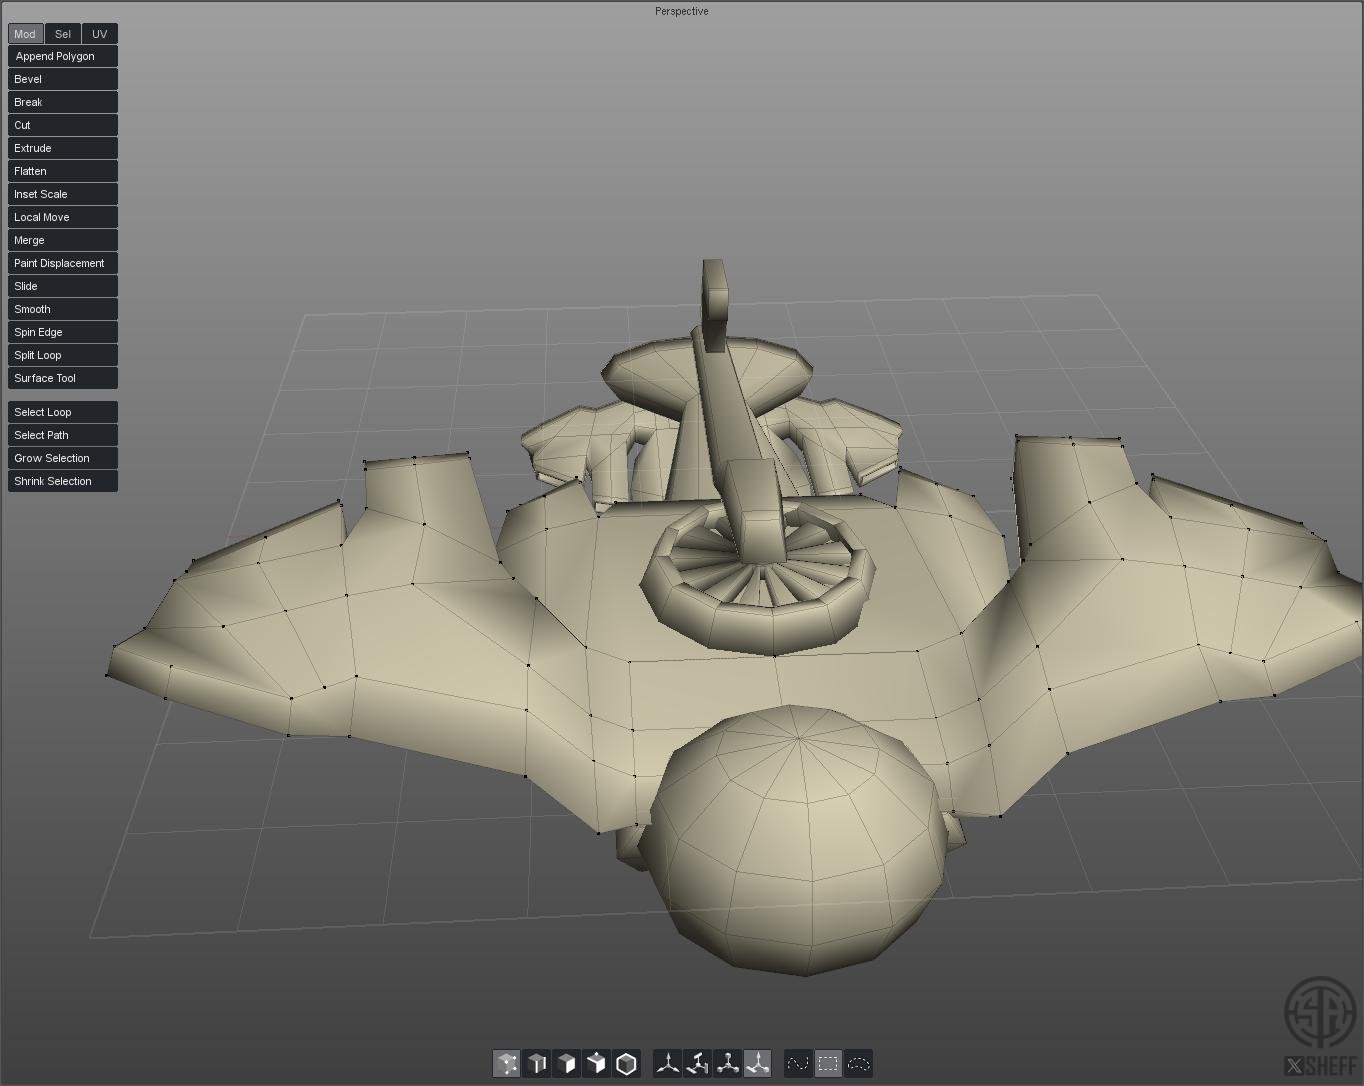The image size is (1364, 1086).
Task: Click the Select Loop button
Action: point(62,412)
